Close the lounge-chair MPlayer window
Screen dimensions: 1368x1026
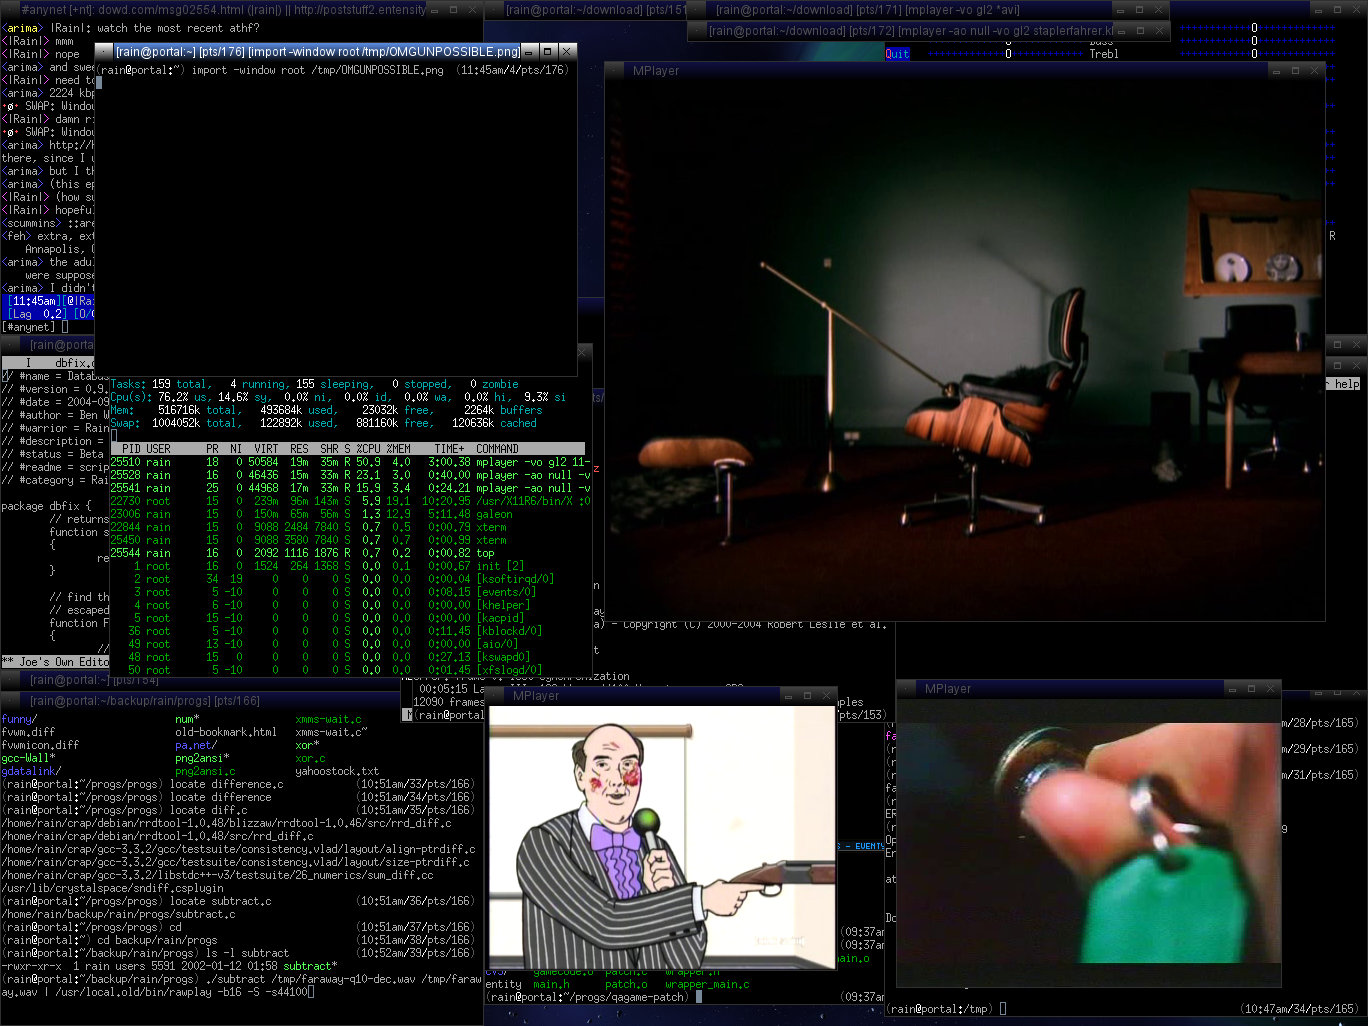coord(1314,71)
